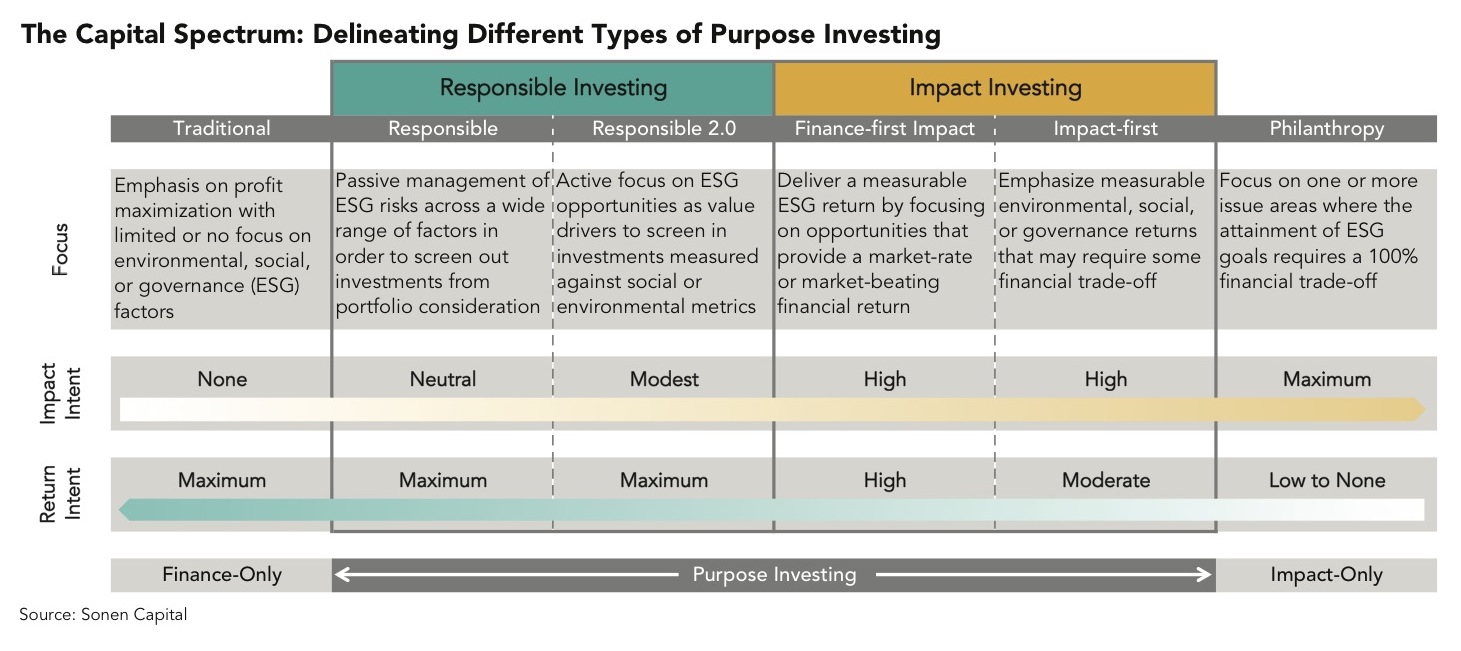The width and height of the screenshot is (1461, 651).
Task: Select the Philanthropy column heading
Action: point(1326,128)
